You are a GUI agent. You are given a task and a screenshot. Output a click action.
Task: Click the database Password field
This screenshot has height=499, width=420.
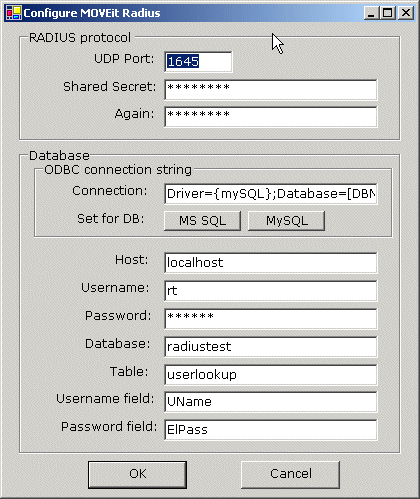[x=271, y=319]
